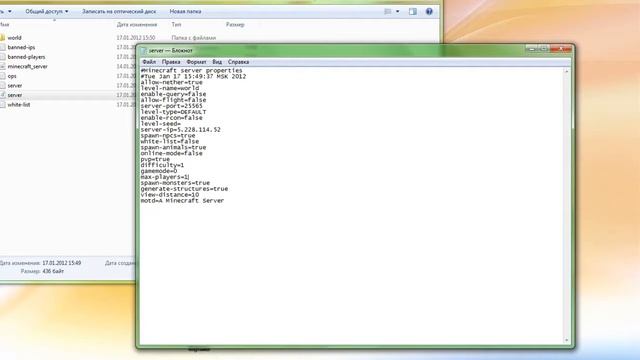This screenshot has height=360, width=640.
Task: Click the Новая папка button
Action: [185, 11]
